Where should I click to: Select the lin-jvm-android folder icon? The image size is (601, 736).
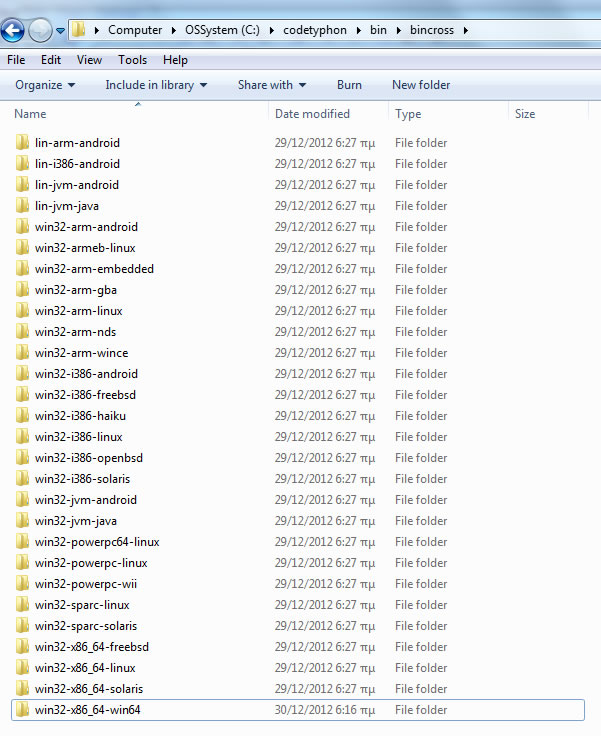coord(22,184)
